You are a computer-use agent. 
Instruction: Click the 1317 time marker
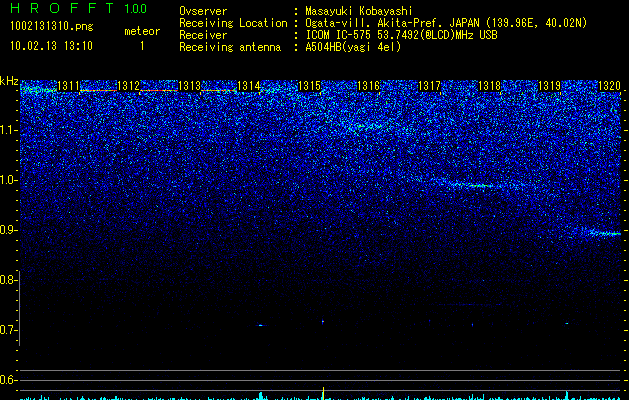coord(429,85)
